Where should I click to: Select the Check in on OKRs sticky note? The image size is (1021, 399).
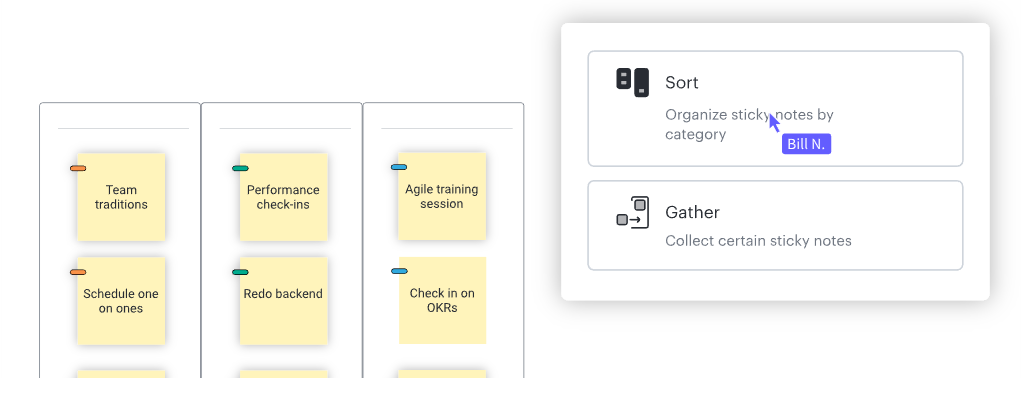(x=442, y=300)
